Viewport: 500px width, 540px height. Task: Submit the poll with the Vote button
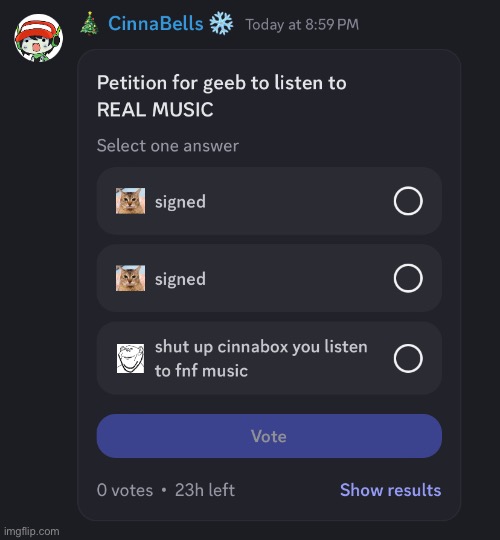coord(269,436)
